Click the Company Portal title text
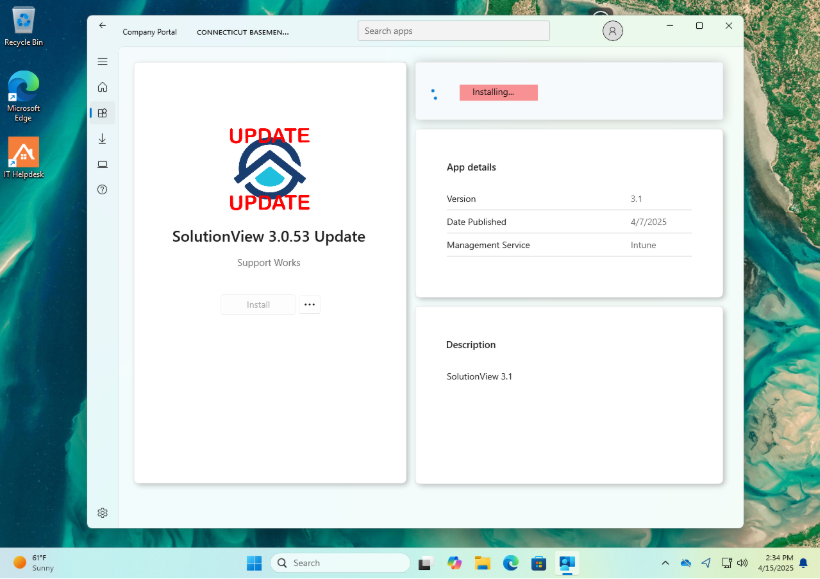This screenshot has width=820, height=579. tap(150, 32)
